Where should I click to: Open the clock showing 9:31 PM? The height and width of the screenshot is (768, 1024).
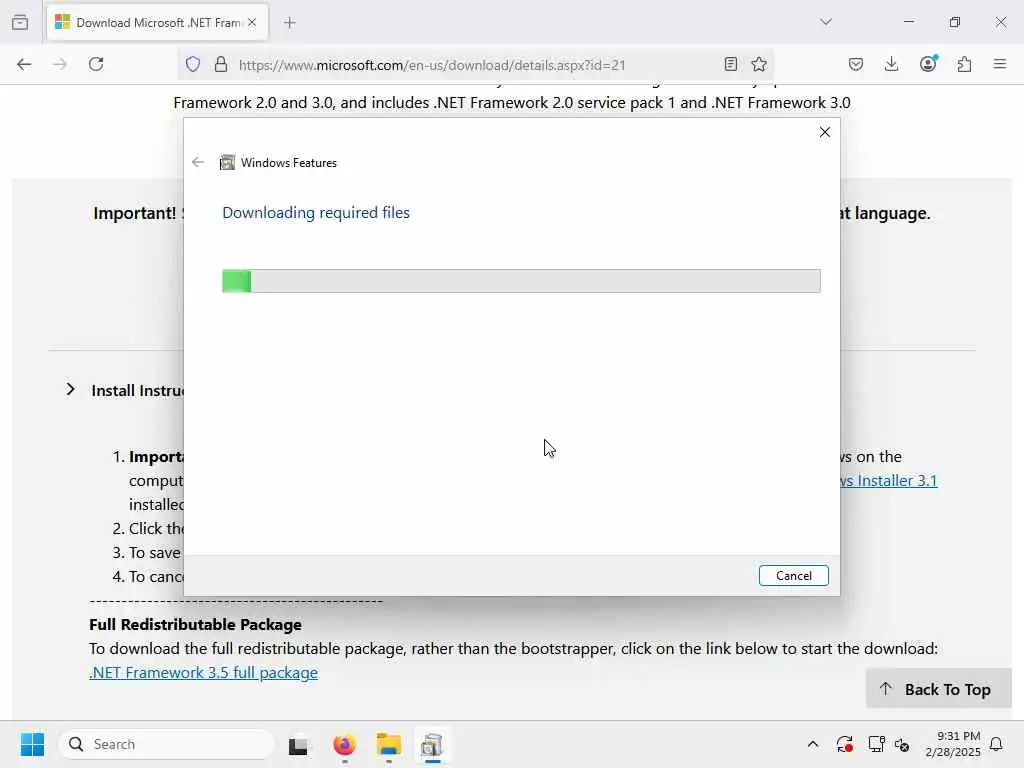pos(953,744)
